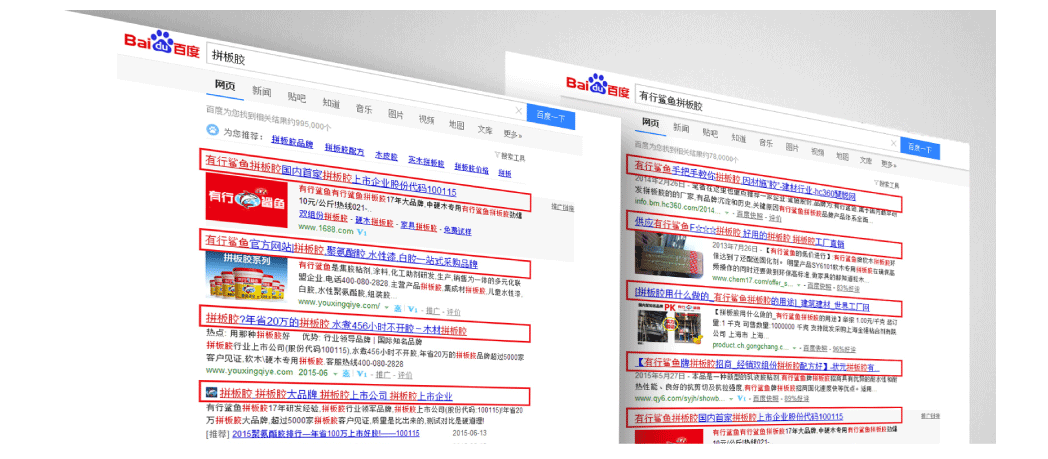Open result 【有行鲨鱼牌拼板胶招商
The image size is (1048, 459).
757,365
